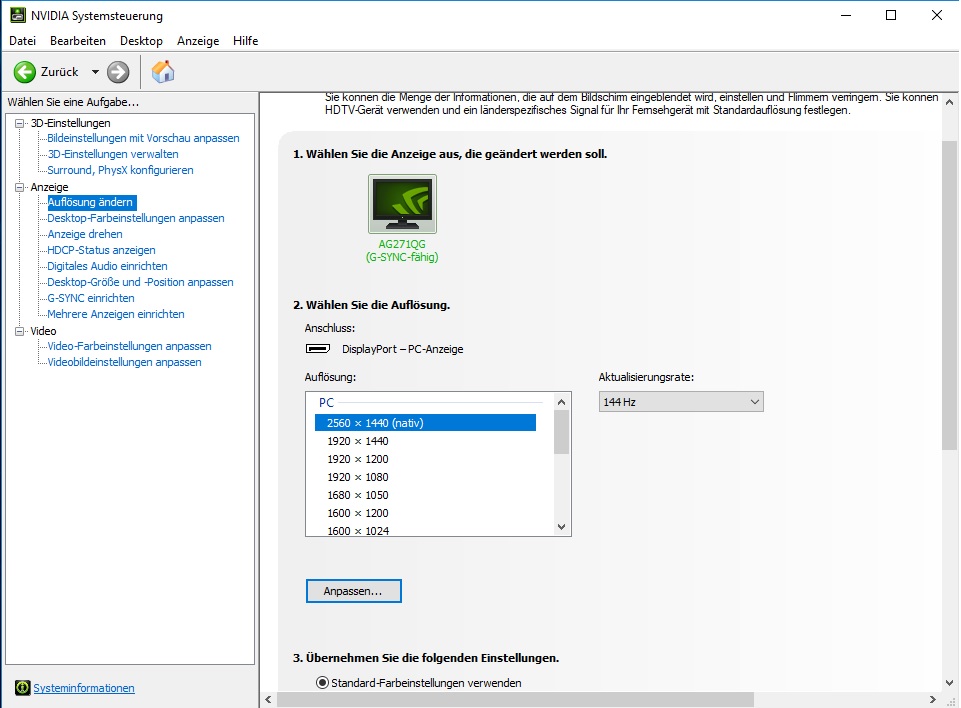This screenshot has height=708, width=961.
Task: Select resolution 1920 × 1440
Action: 357,441
